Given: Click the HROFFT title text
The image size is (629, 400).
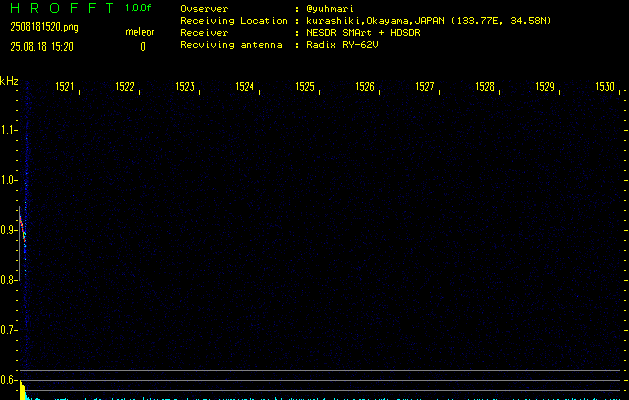Looking at the screenshot, I should (x=62, y=8).
